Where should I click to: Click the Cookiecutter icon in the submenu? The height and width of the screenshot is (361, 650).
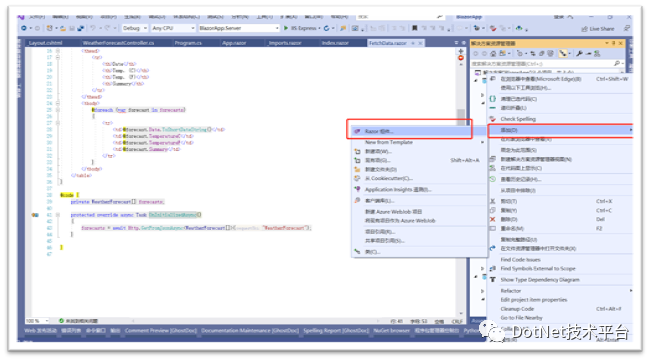[357, 178]
